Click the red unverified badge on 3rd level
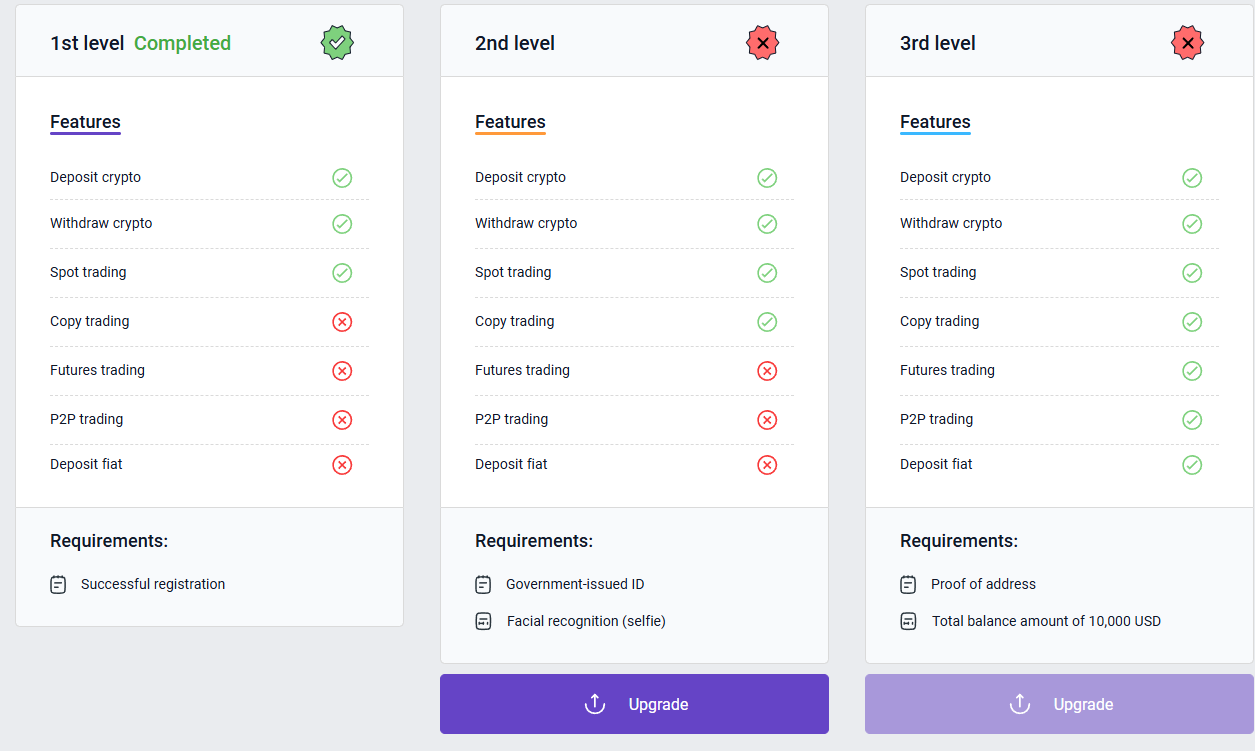 1187,43
